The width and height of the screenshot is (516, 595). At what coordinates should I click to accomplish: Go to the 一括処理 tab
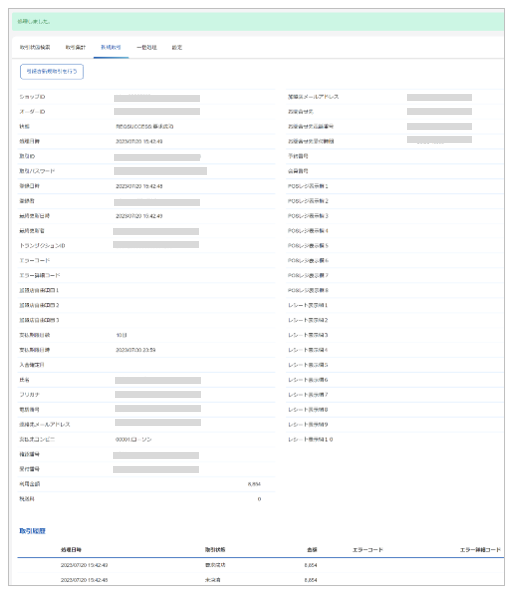pos(146,47)
